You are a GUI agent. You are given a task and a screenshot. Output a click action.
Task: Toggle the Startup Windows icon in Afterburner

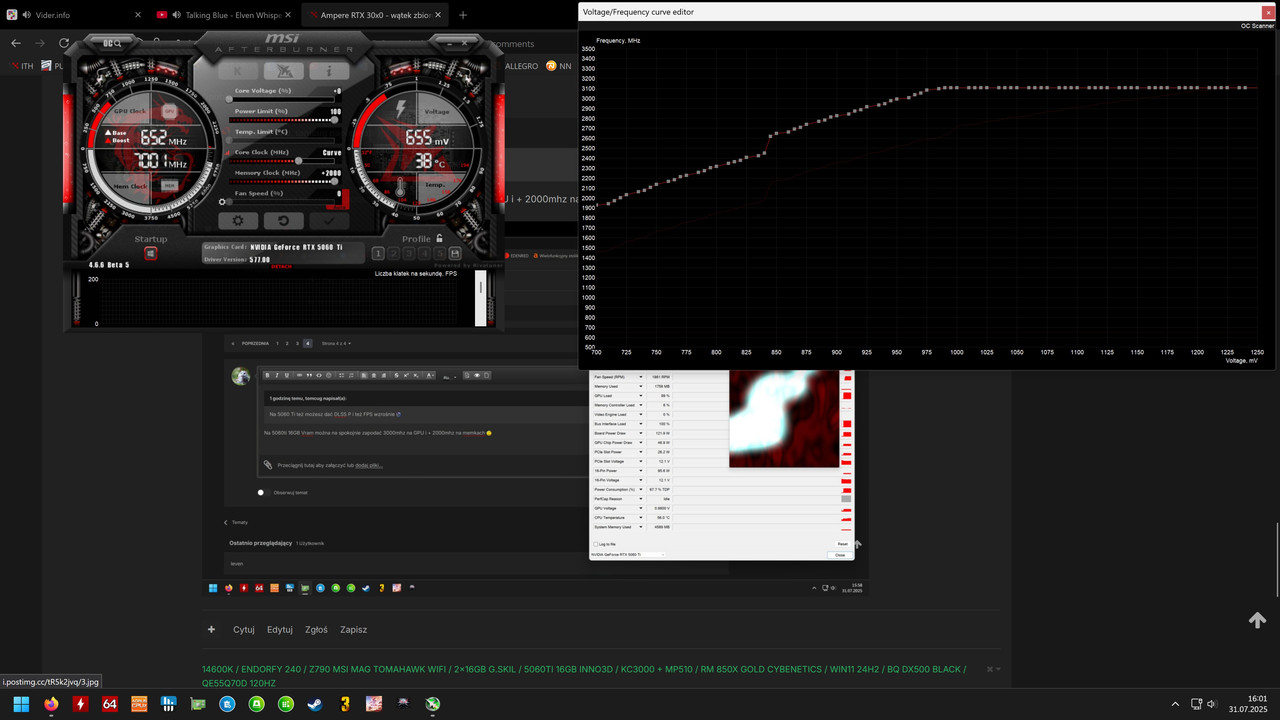coord(151,254)
